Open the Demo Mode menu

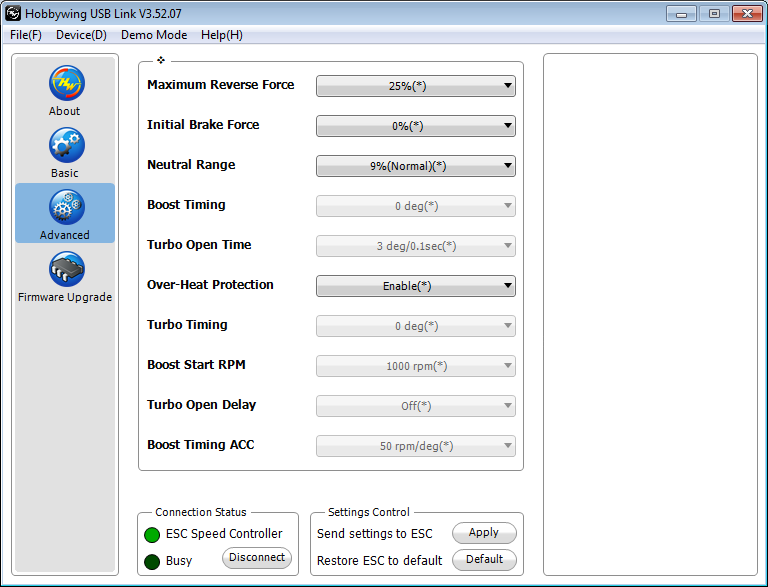point(154,35)
